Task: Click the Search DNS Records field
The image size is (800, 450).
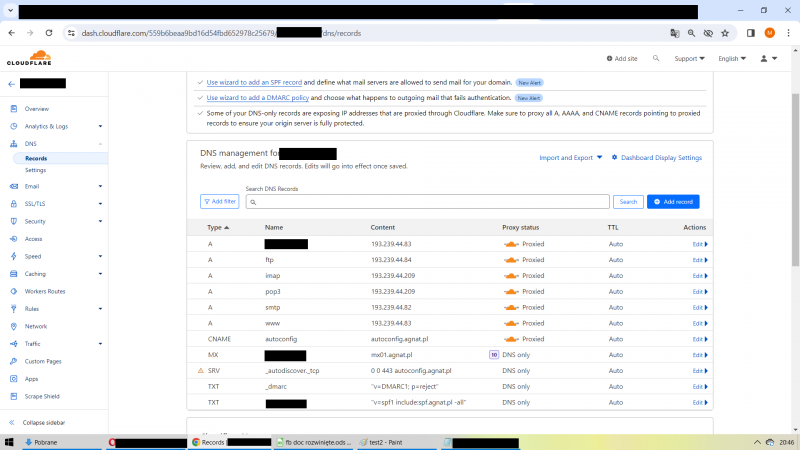Action: coord(428,202)
